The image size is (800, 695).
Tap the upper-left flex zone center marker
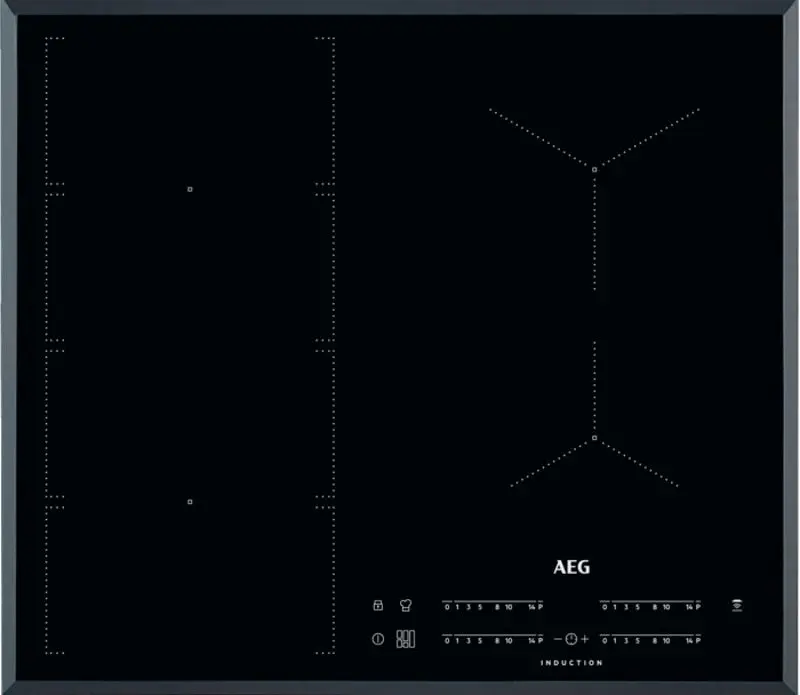(190, 188)
